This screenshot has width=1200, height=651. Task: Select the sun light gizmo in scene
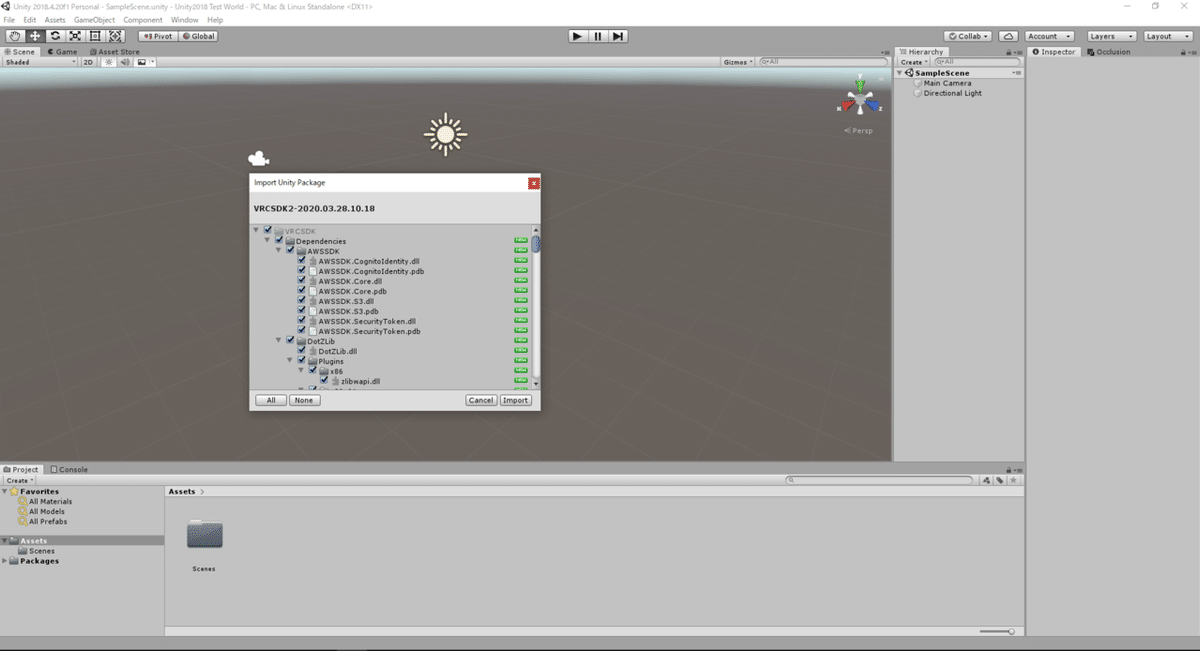coord(445,134)
